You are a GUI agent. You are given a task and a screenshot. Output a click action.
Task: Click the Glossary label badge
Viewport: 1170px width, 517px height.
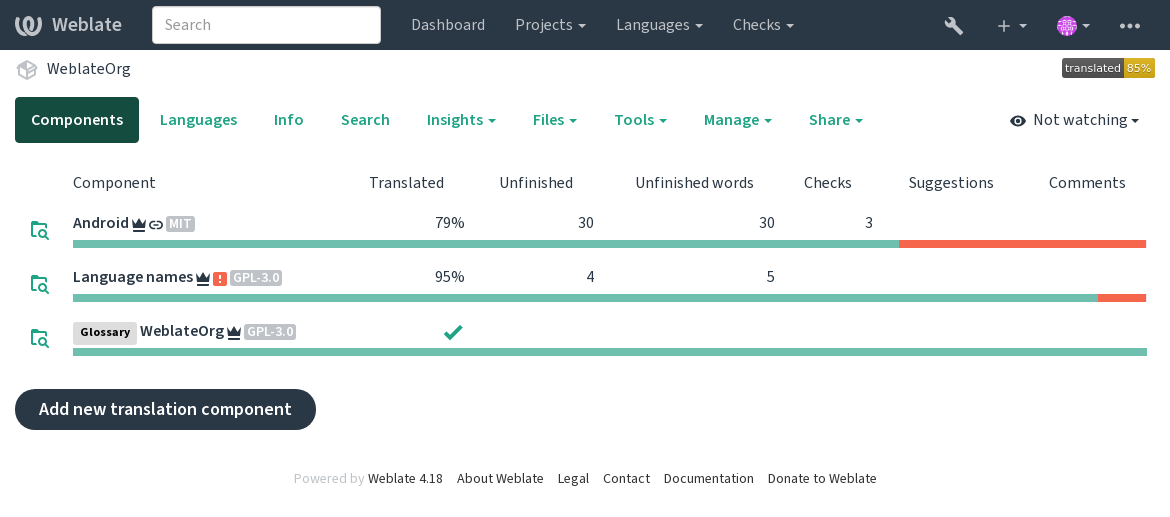click(105, 333)
